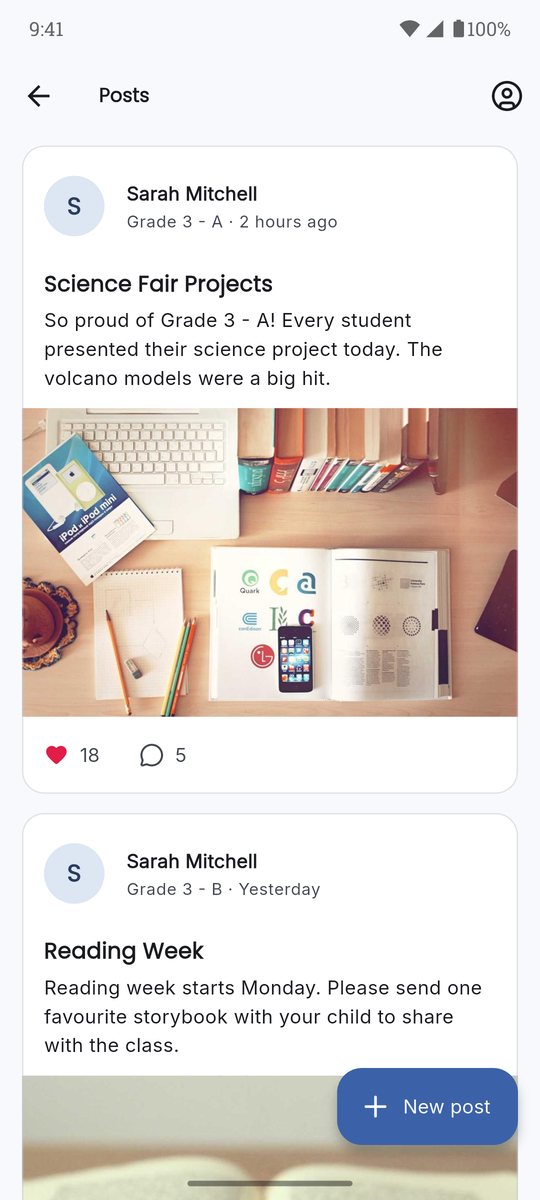Tap the 5 comments count
Viewport: 540px width, 1200px height.
tap(181, 755)
